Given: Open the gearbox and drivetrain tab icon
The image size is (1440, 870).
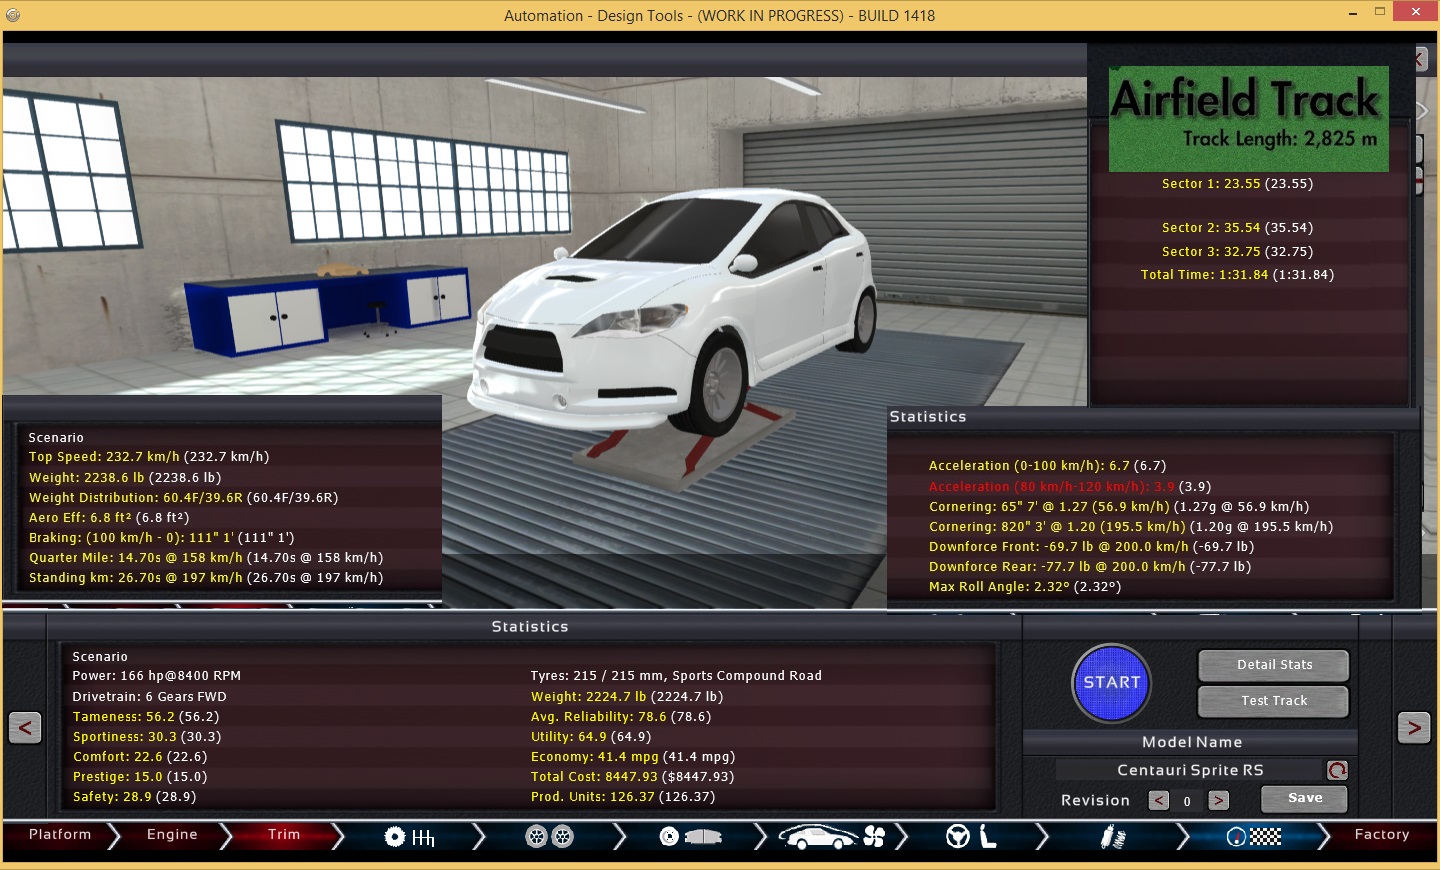Looking at the screenshot, I should coord(410,837).
